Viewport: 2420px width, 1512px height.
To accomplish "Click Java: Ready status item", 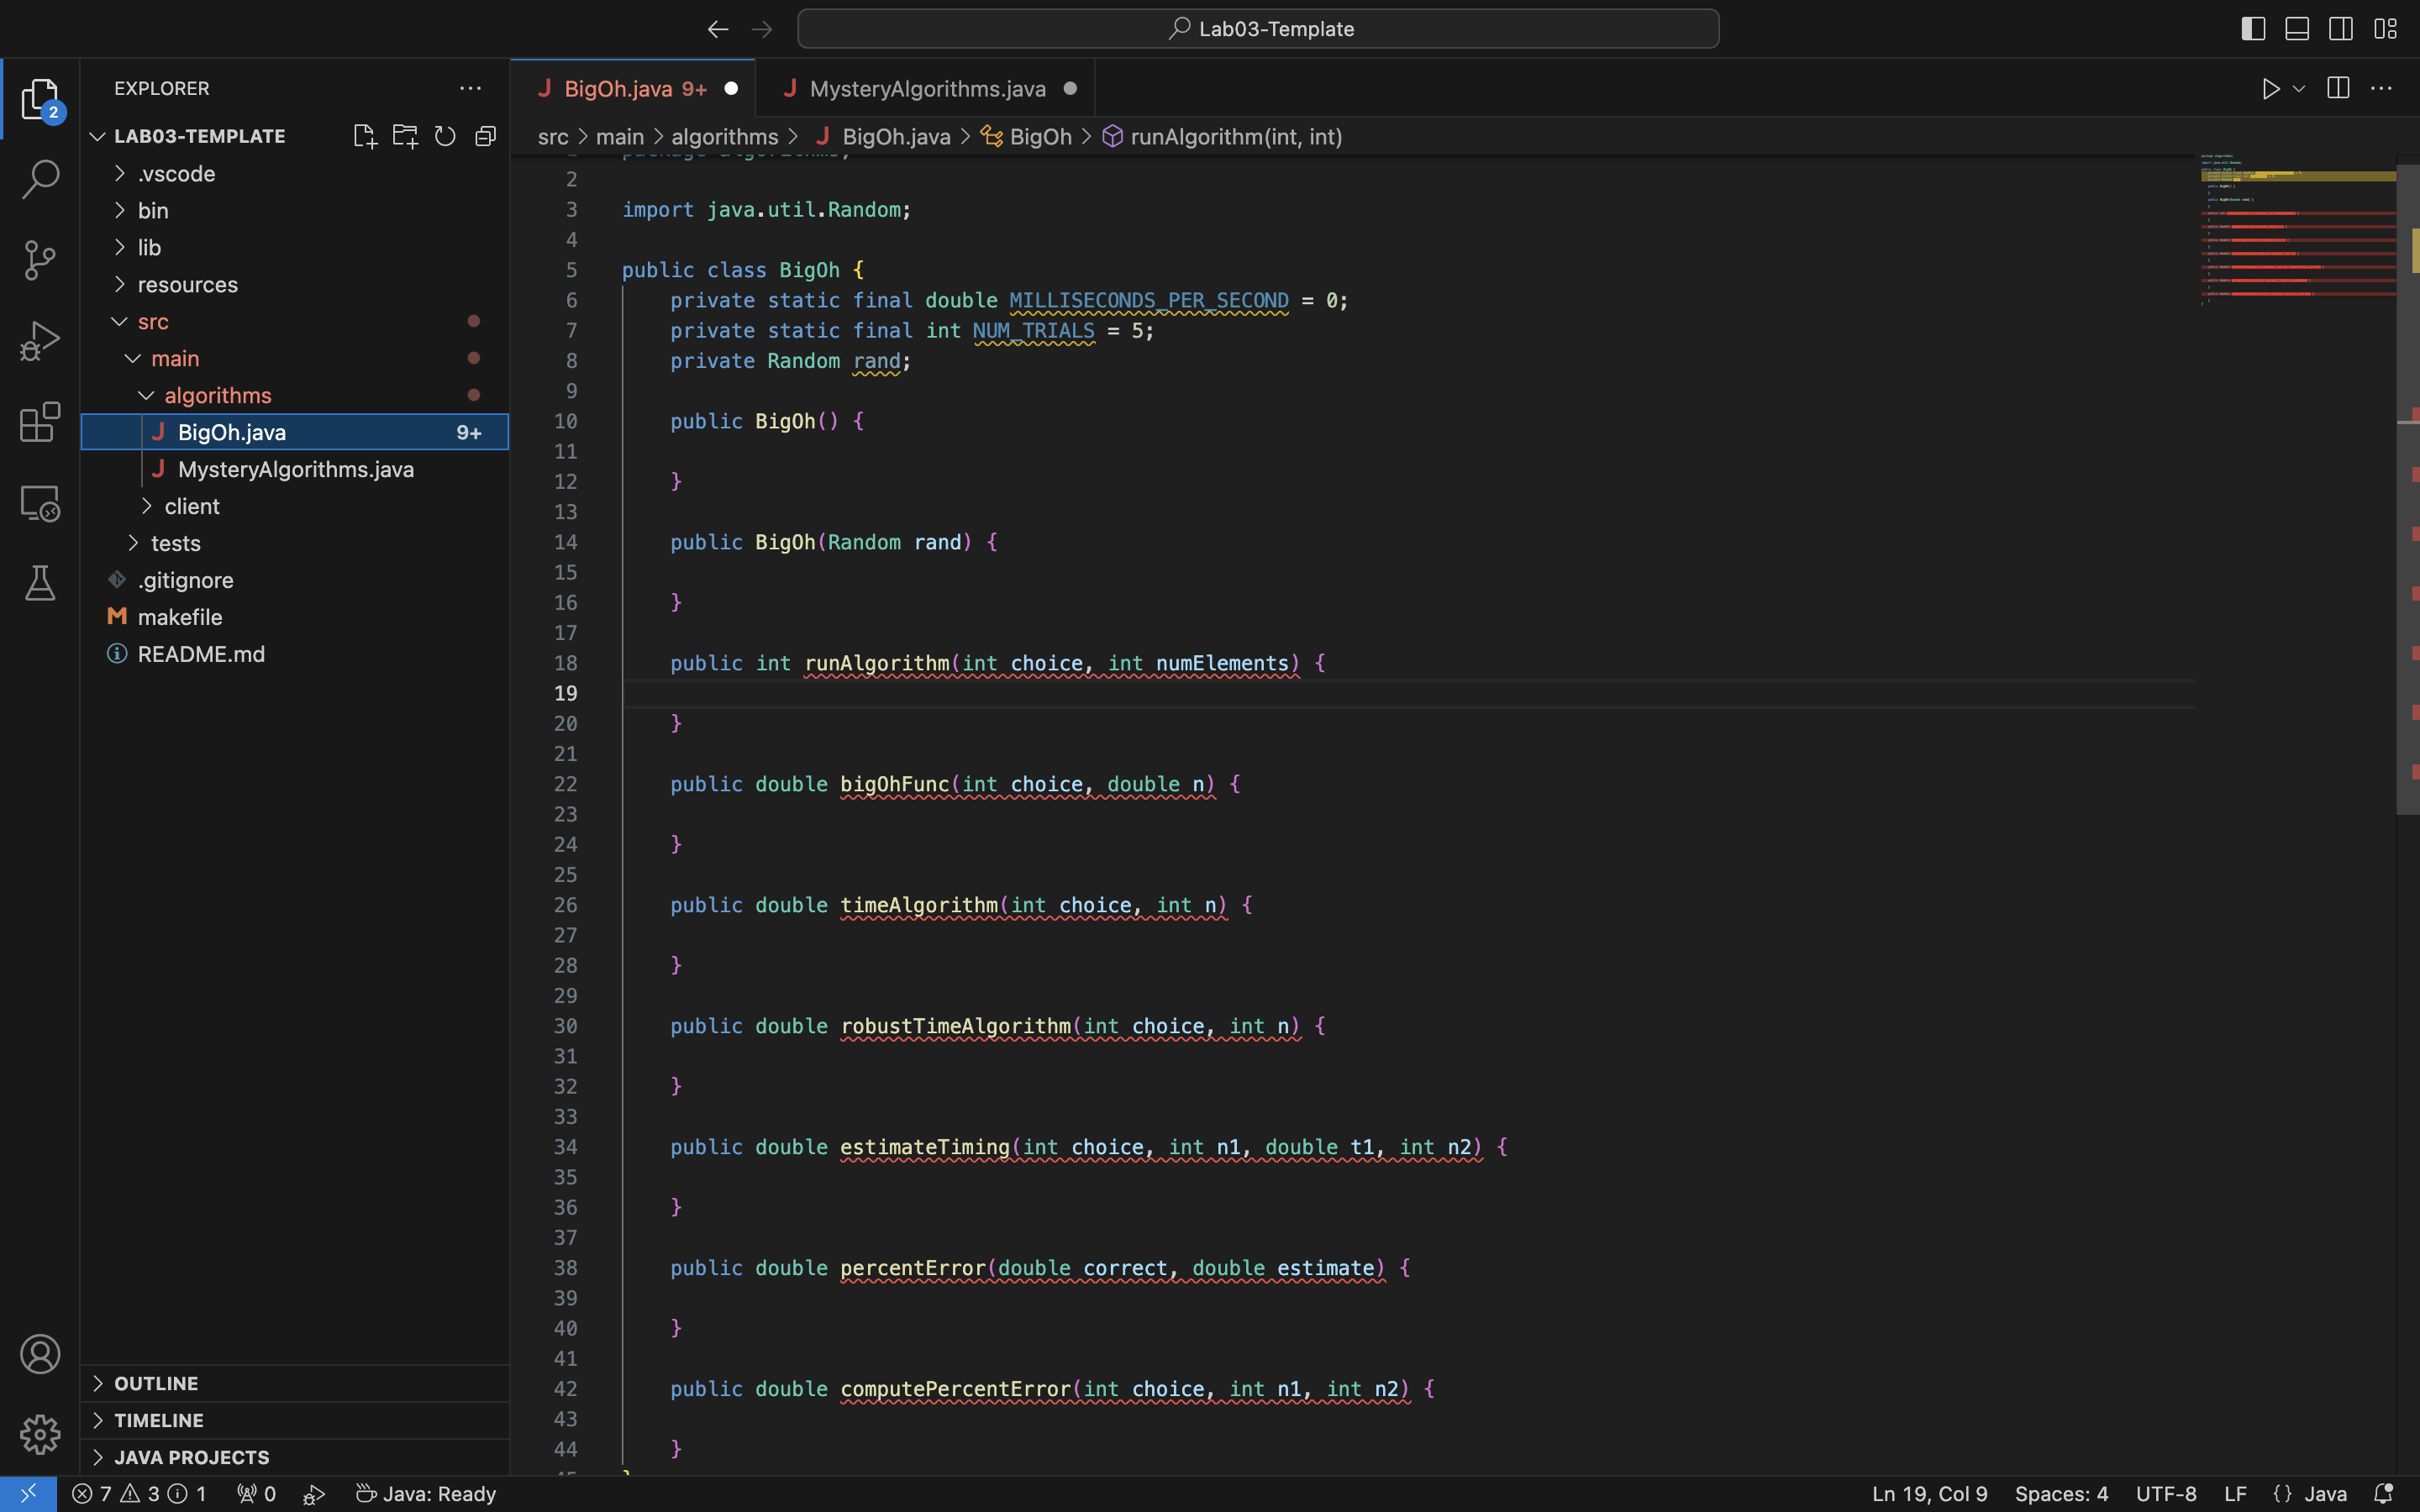I will point(426,1494).
